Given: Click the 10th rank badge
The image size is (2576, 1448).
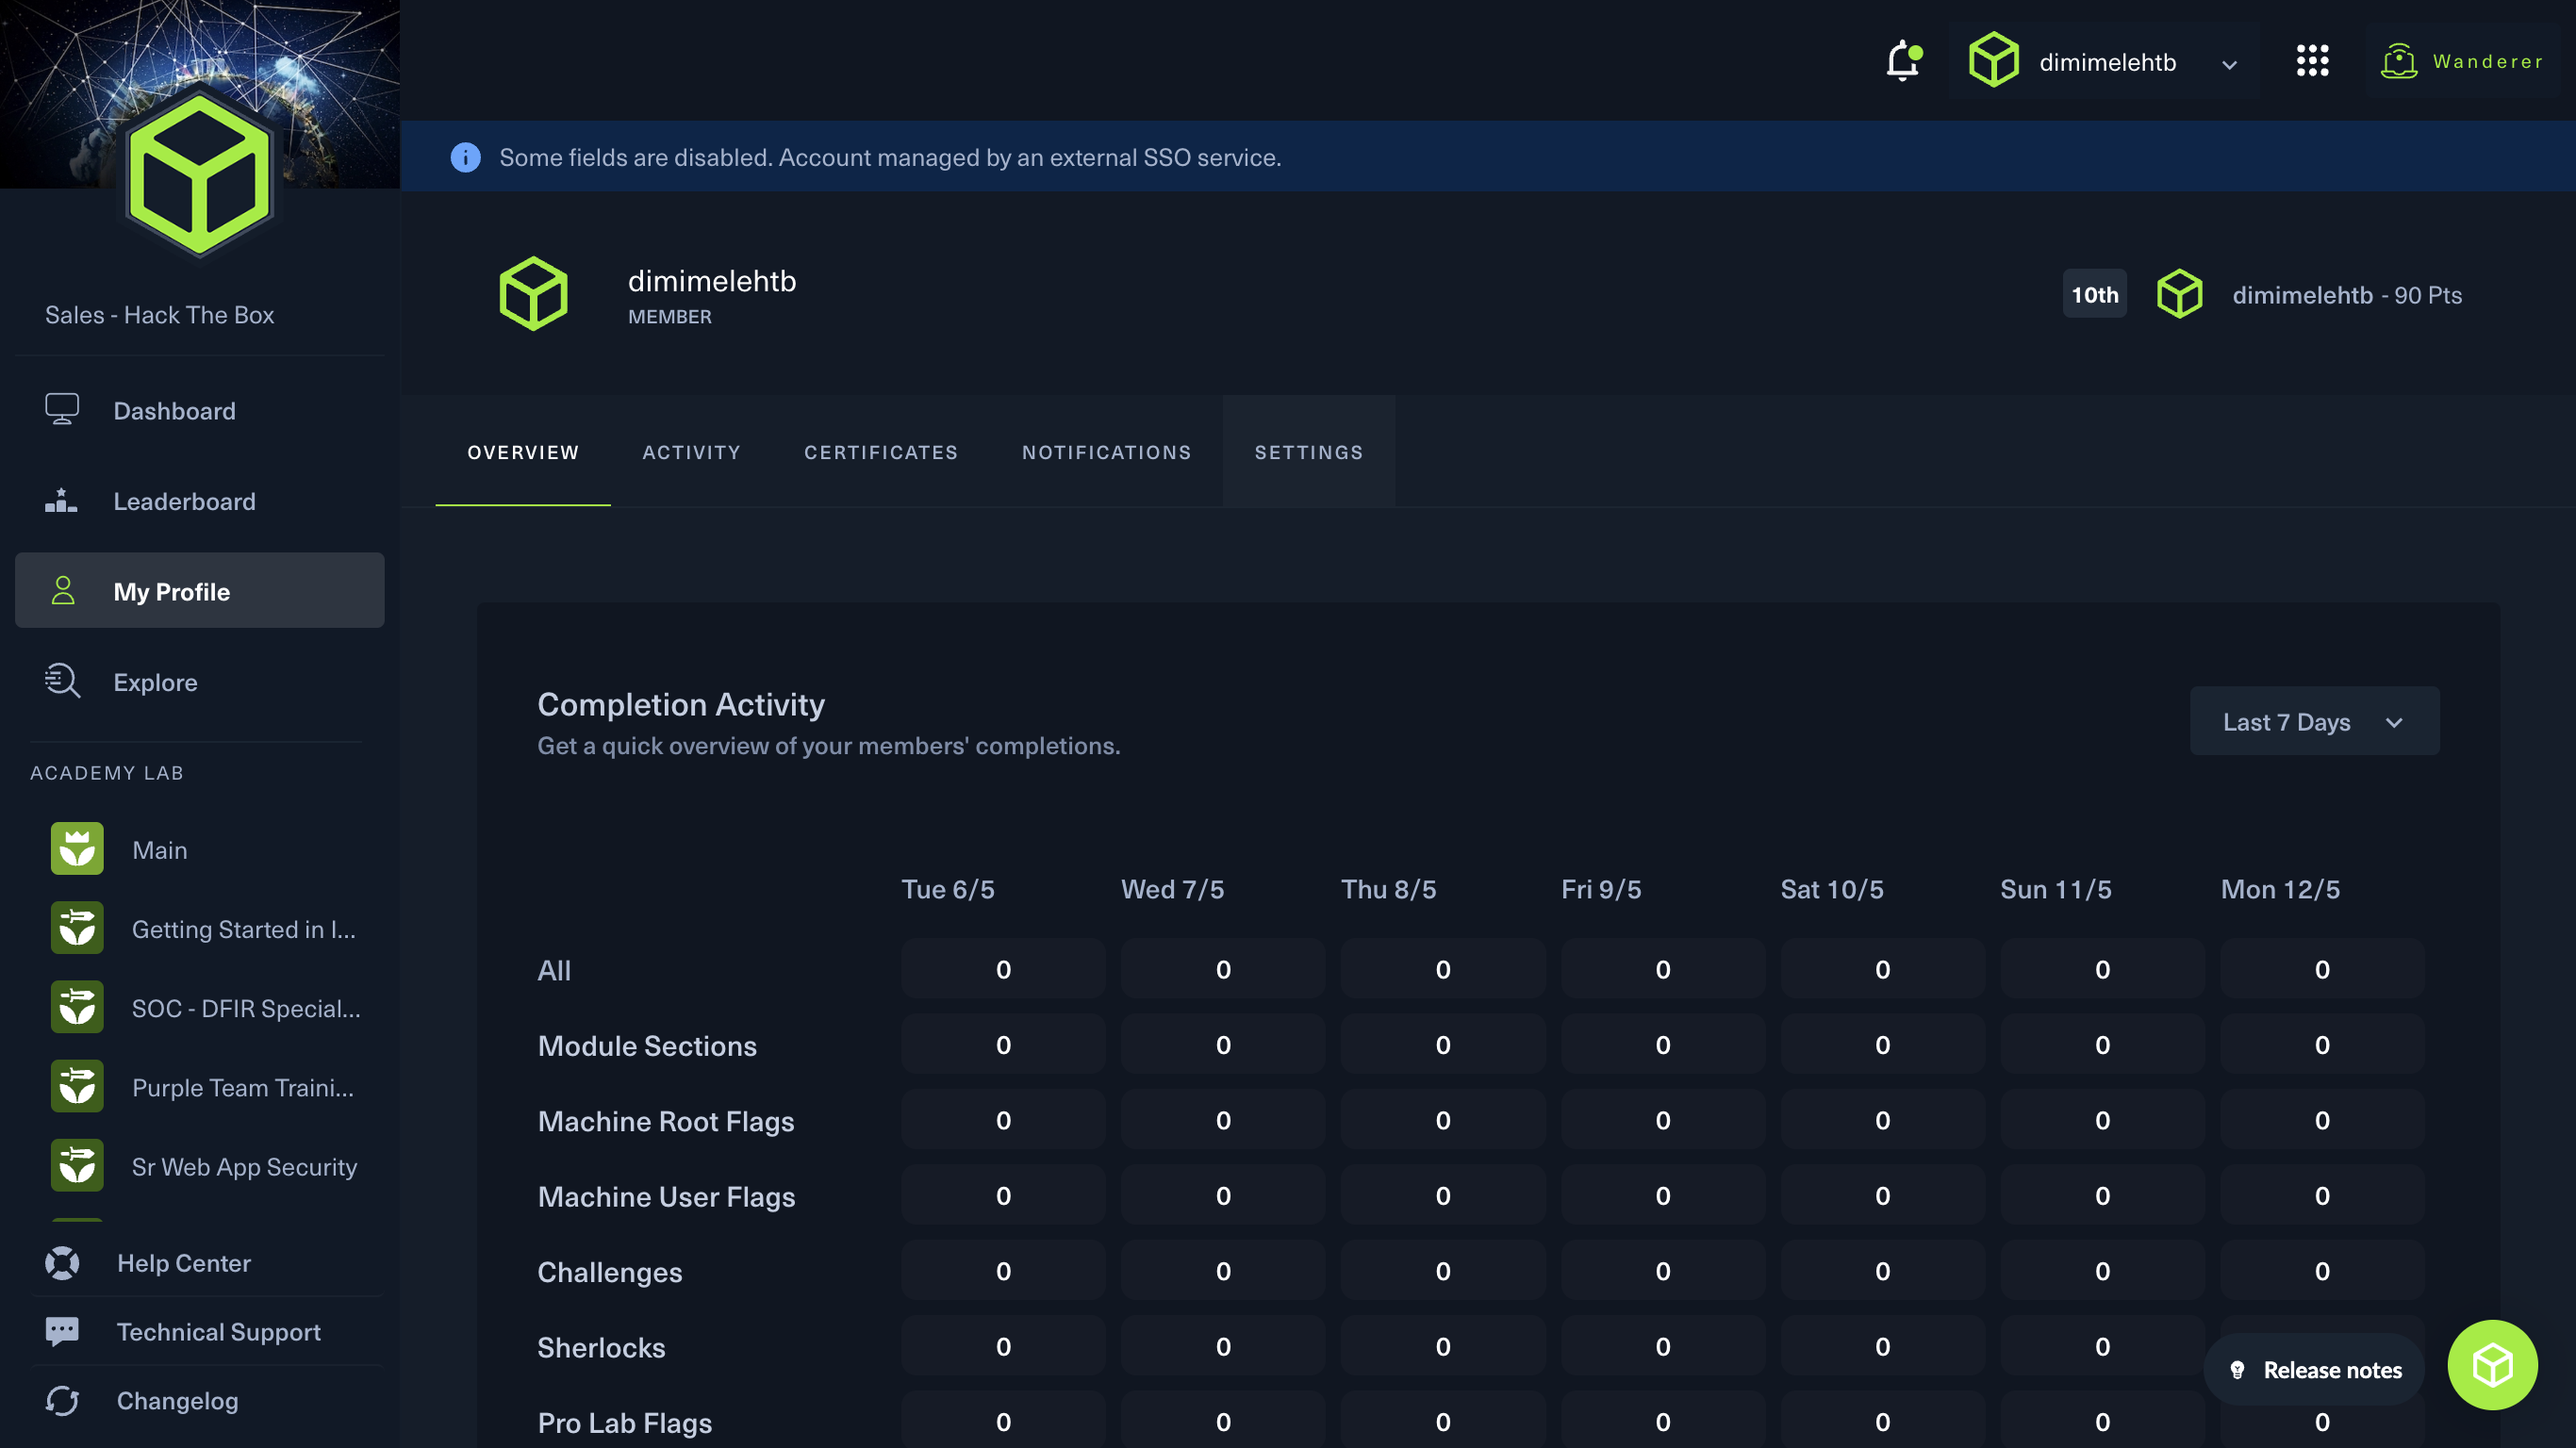Looking at the screenshot, I should [2094, 294].
